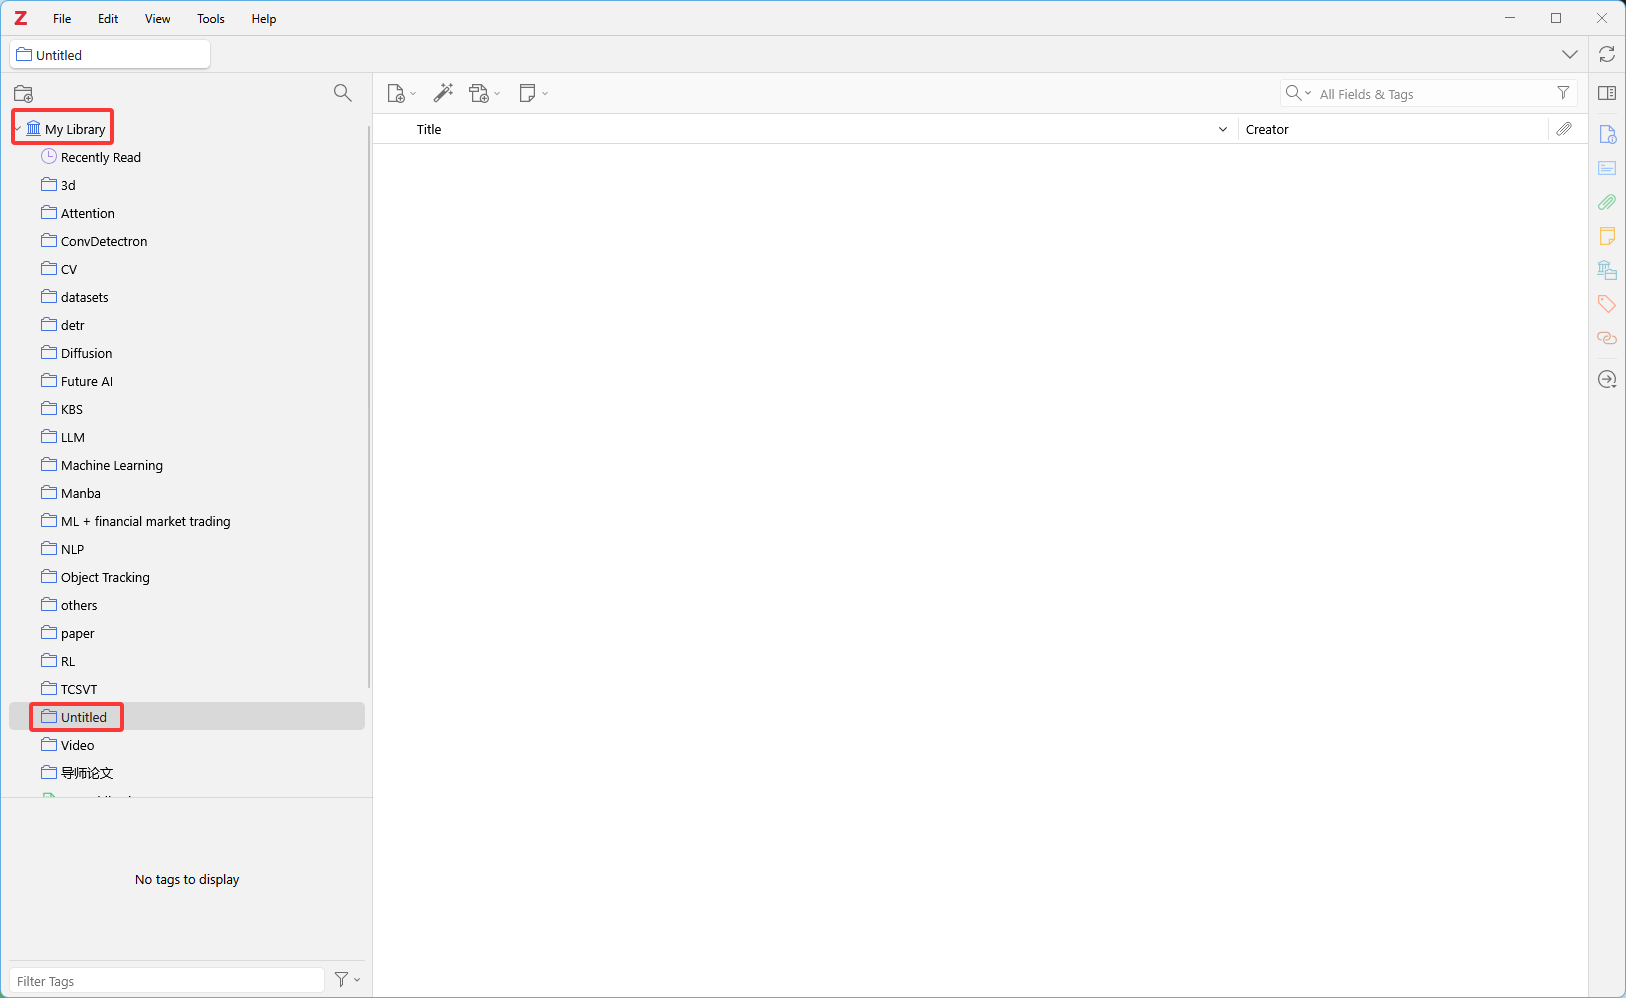Select the LLM collection

[187, 437]
